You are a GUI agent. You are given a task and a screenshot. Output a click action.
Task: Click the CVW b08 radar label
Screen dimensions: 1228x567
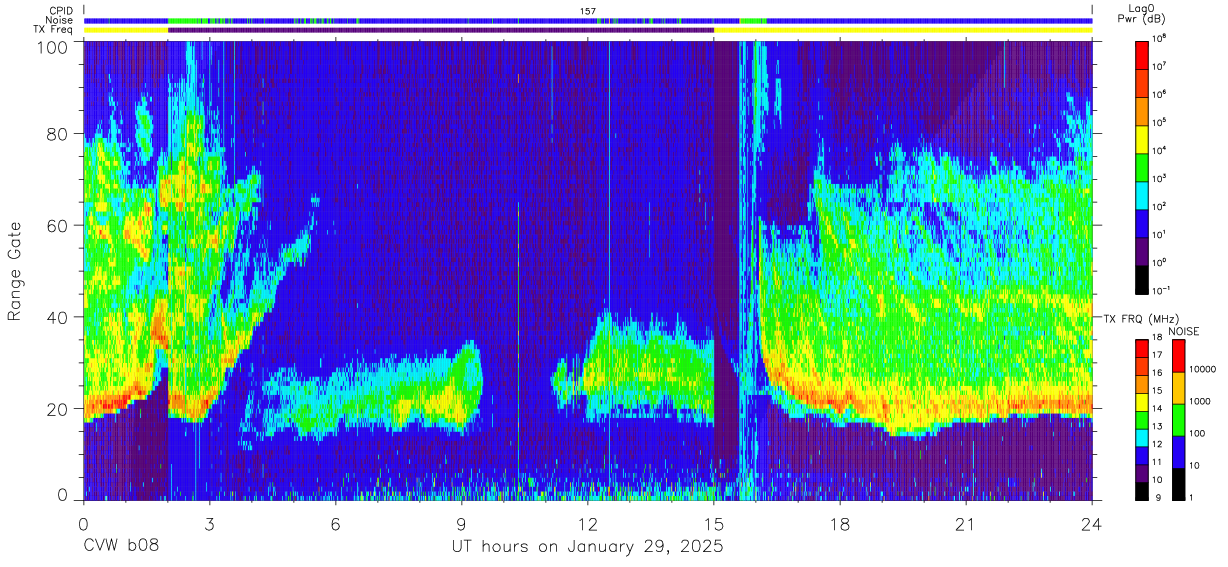(x=120, y=547)
